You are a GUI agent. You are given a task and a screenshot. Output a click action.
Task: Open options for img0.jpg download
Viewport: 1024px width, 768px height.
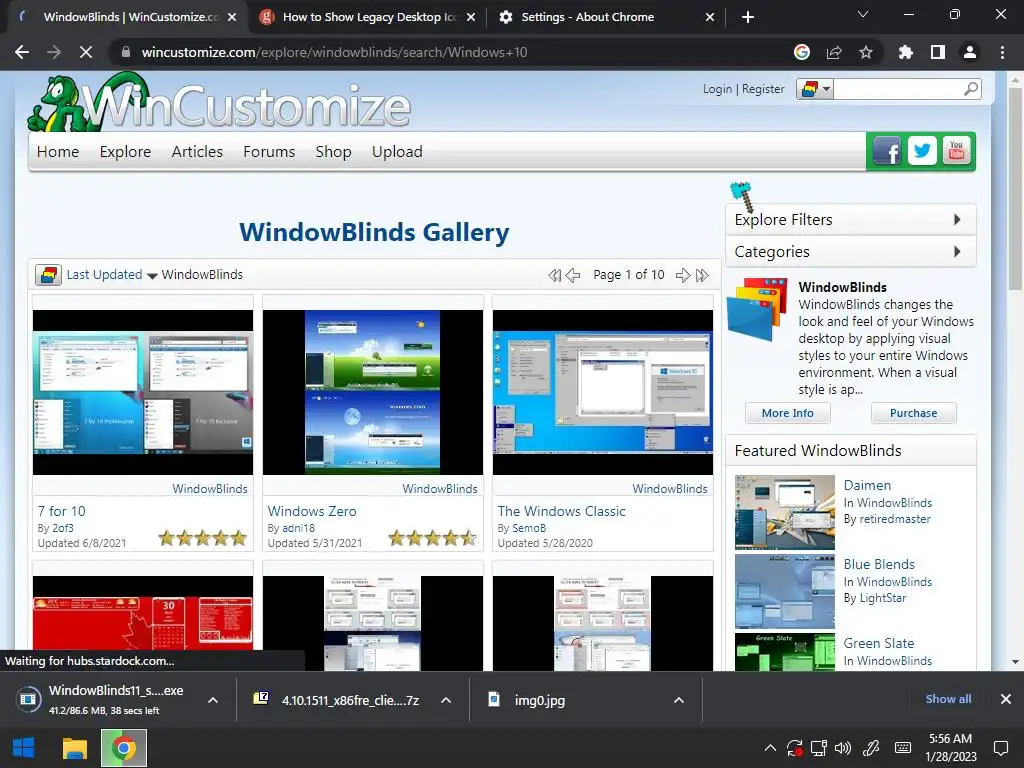tap(679, 700)
